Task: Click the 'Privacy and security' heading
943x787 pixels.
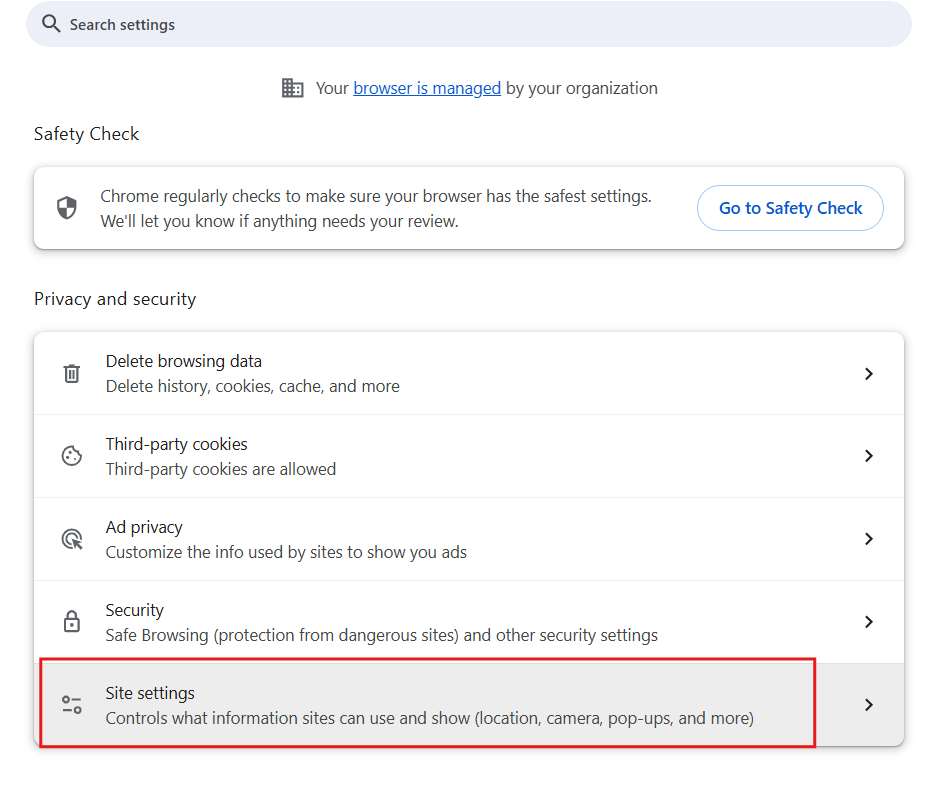Action: (115, 299)
